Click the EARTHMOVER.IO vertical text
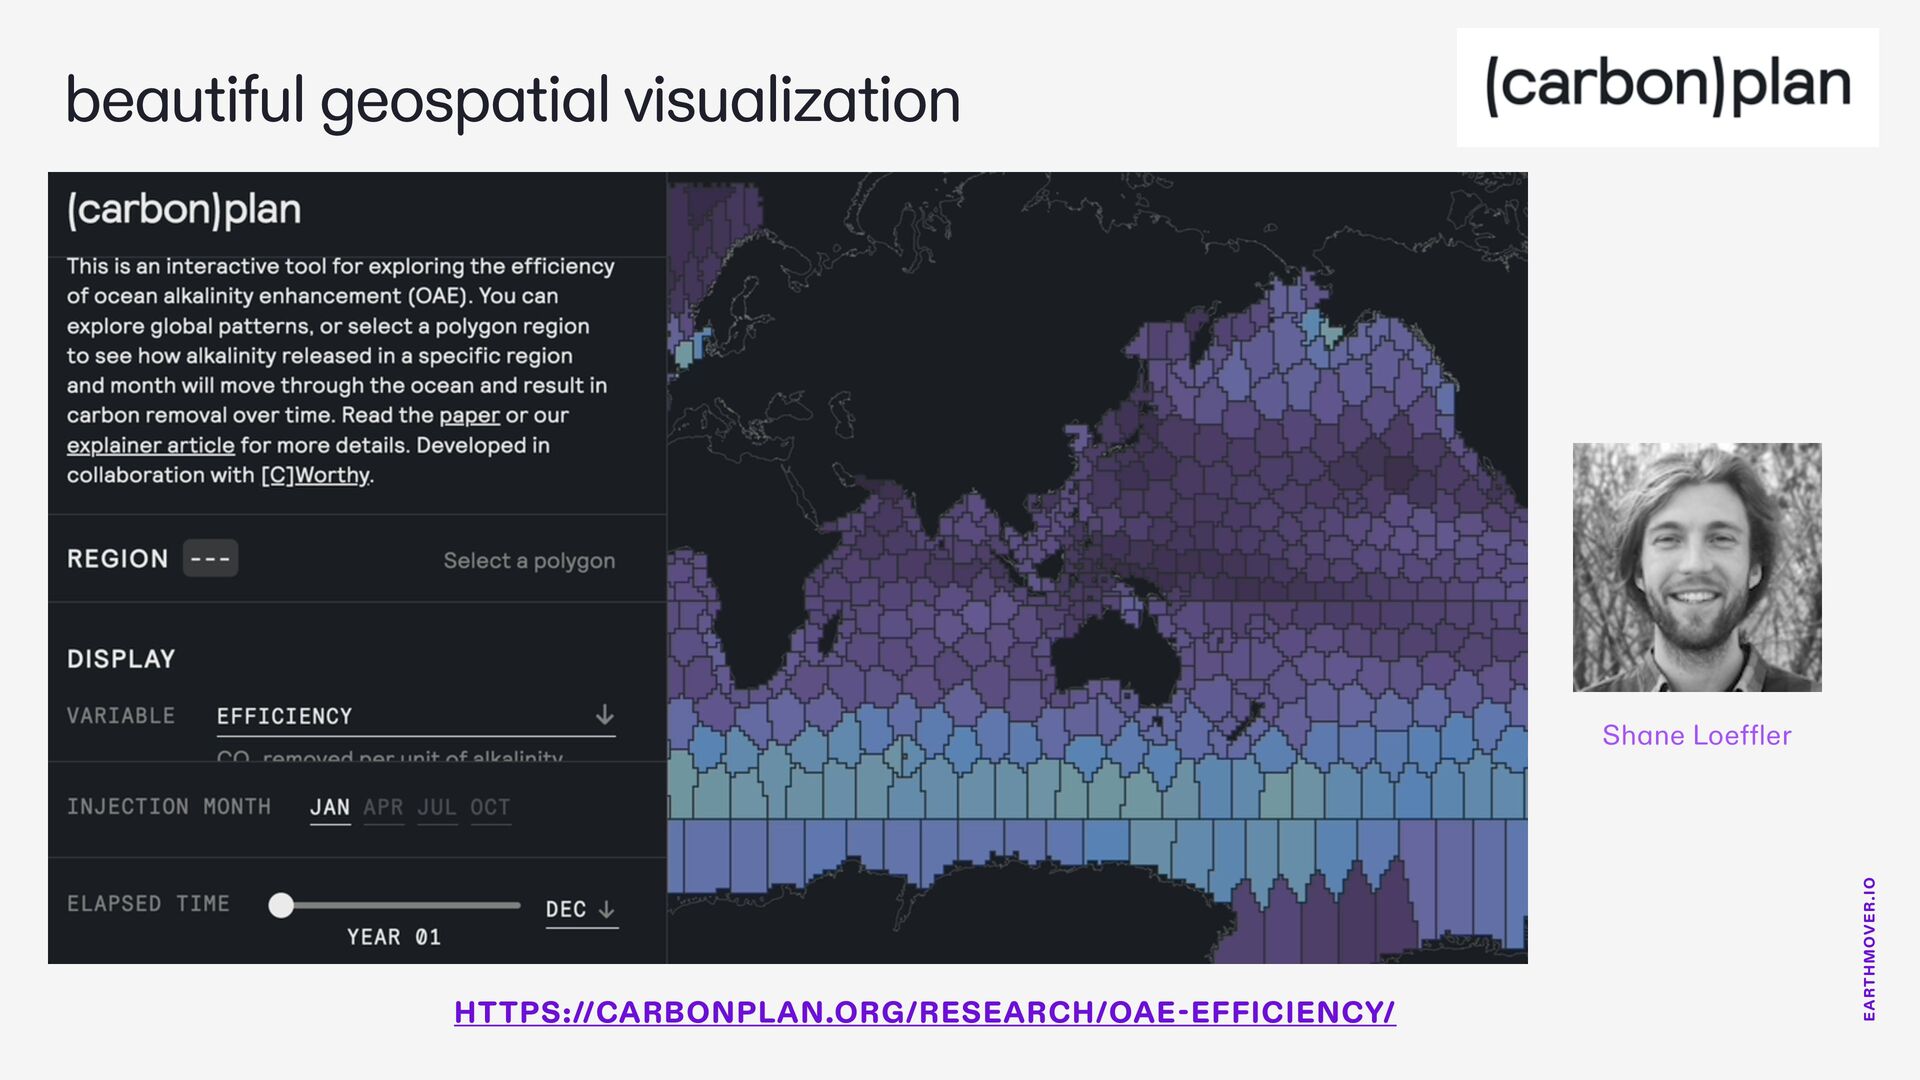Screen dimensions: 1920x1080 [x=1869, y=948]
